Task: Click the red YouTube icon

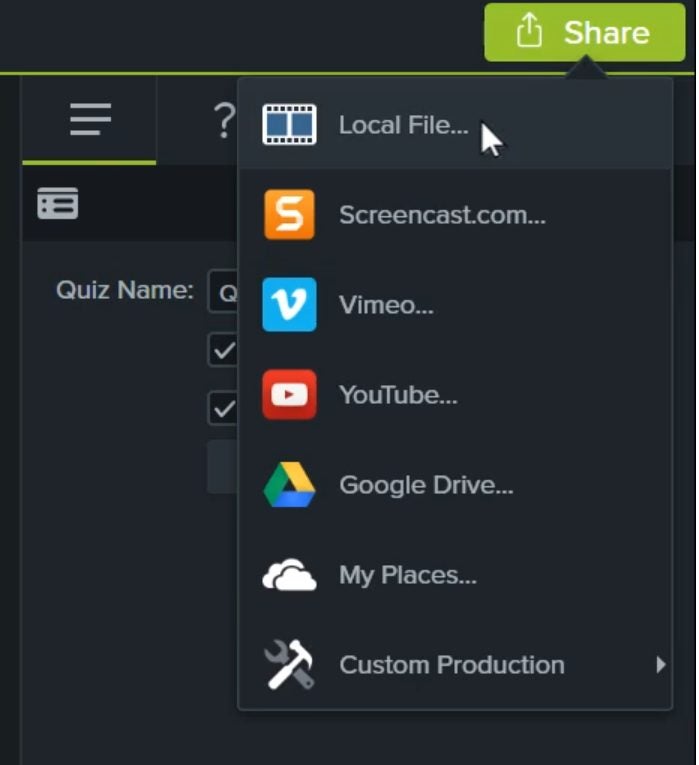Action: (x=289, y=395)
